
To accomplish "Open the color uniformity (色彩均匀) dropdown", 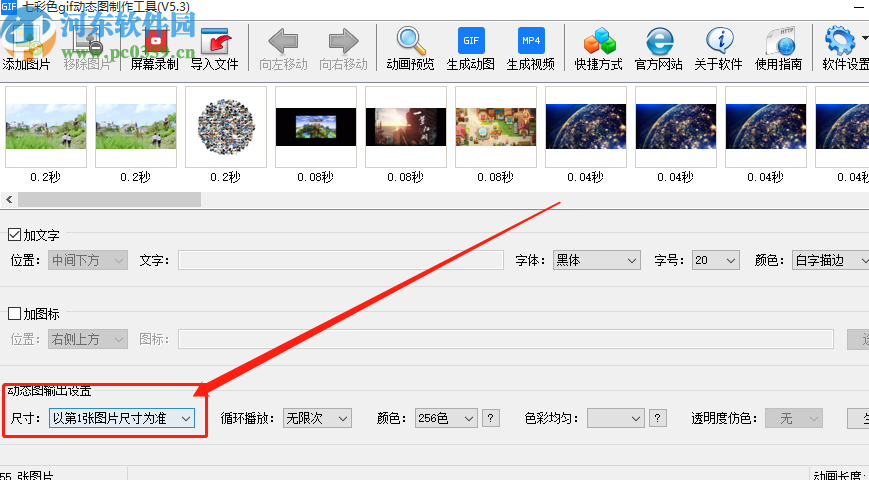I will (616, 418).
